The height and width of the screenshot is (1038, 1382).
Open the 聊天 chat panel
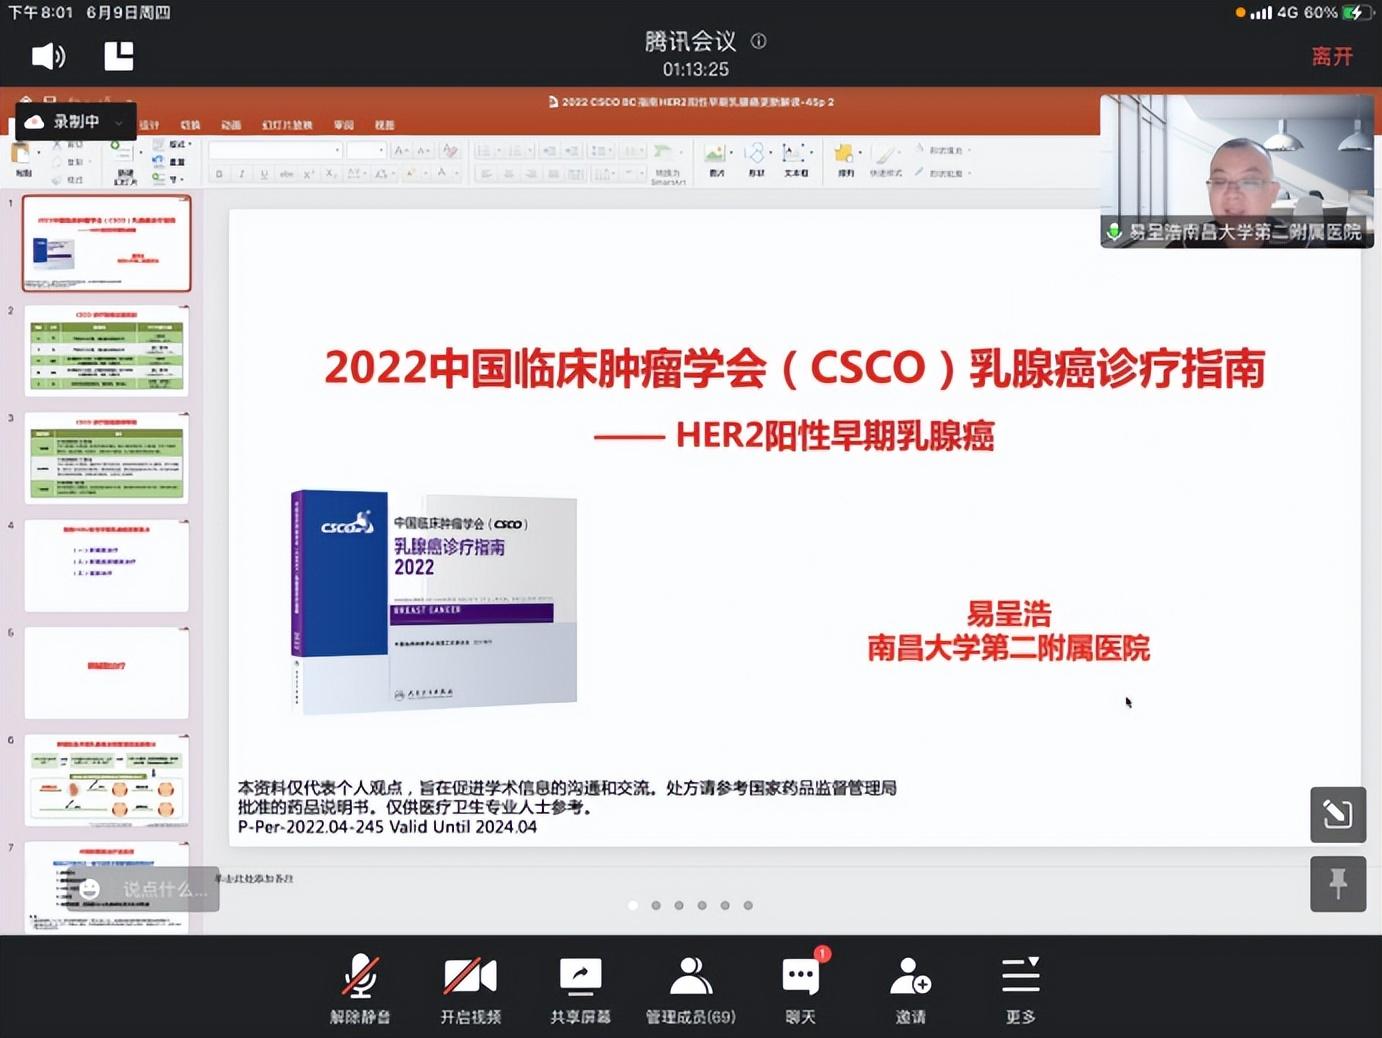800,988
